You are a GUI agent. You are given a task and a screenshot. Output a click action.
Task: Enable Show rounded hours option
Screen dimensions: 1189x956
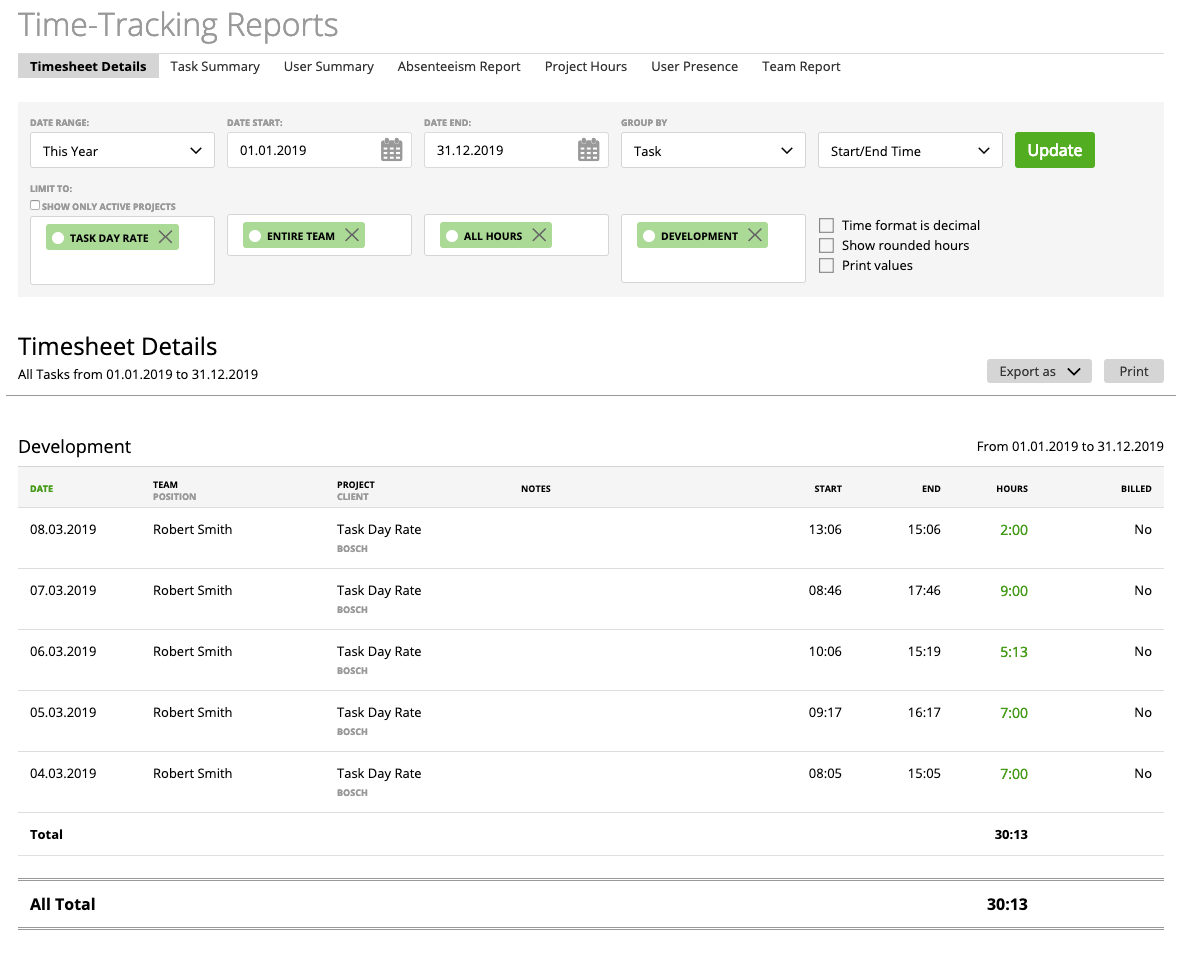click(827, 246)
